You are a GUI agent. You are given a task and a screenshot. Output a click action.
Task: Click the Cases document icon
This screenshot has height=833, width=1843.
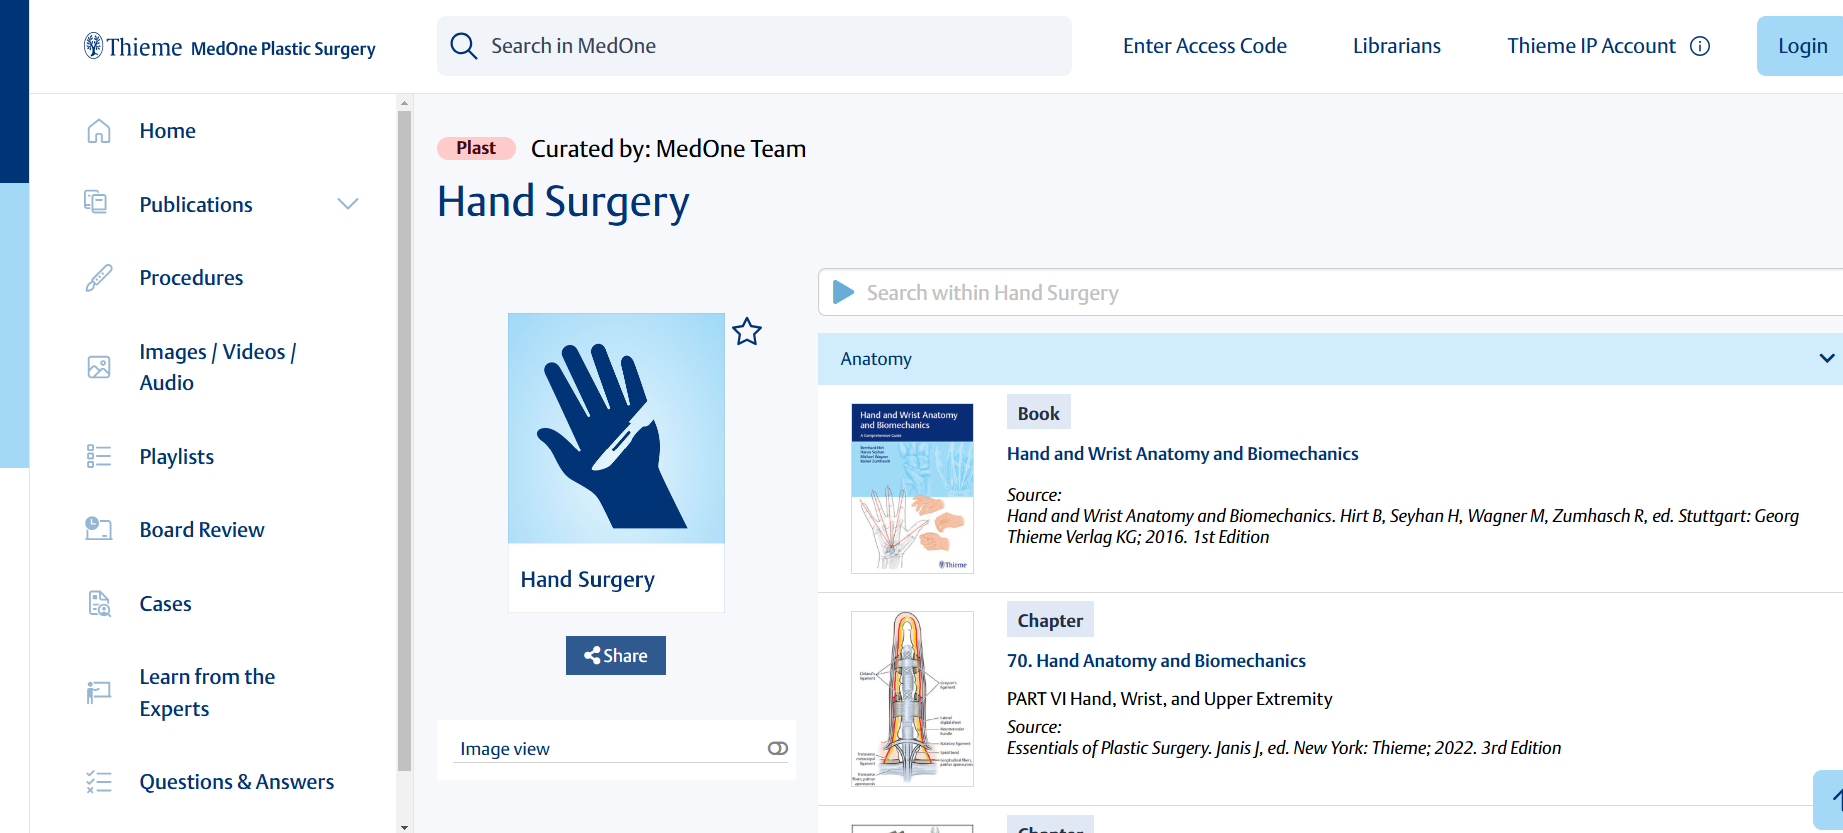click(99, 603)
